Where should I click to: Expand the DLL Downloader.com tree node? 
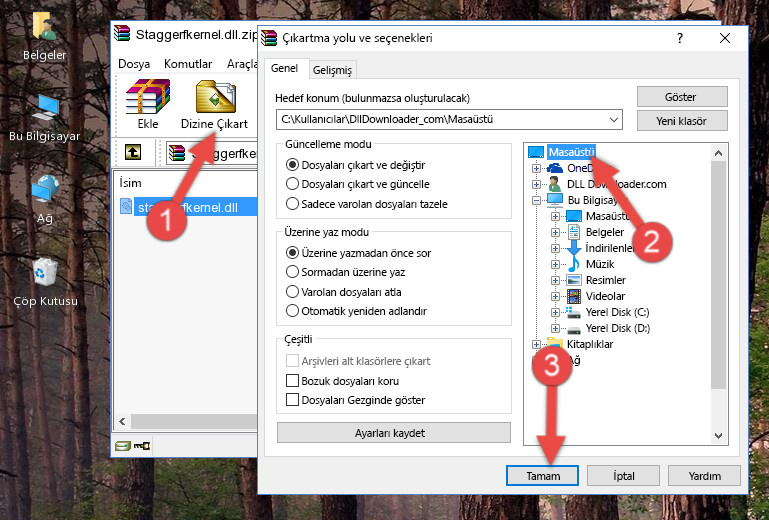[x=536, y=184]
